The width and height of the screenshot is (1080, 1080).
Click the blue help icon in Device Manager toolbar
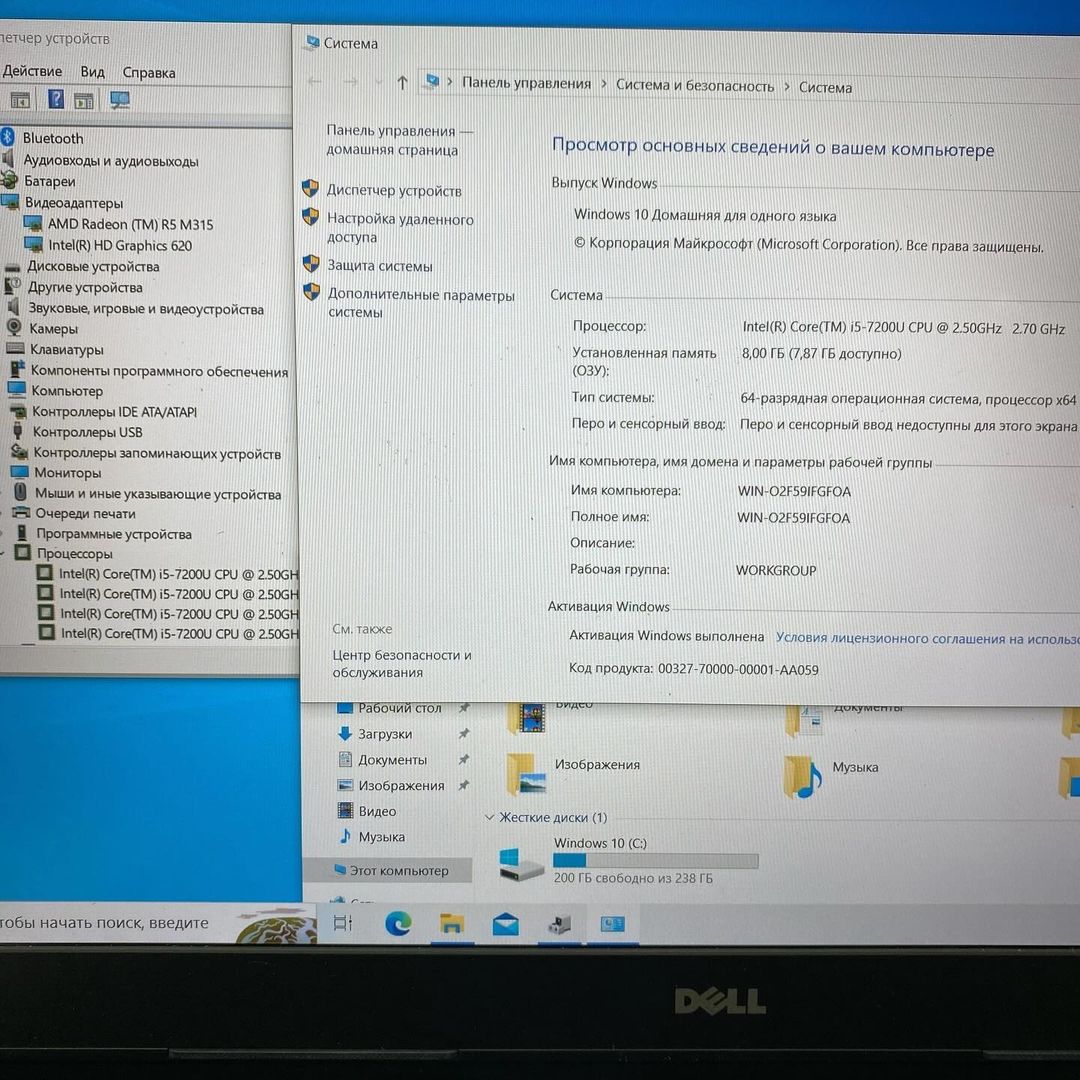pyautogui.click(x=56, y=99)
